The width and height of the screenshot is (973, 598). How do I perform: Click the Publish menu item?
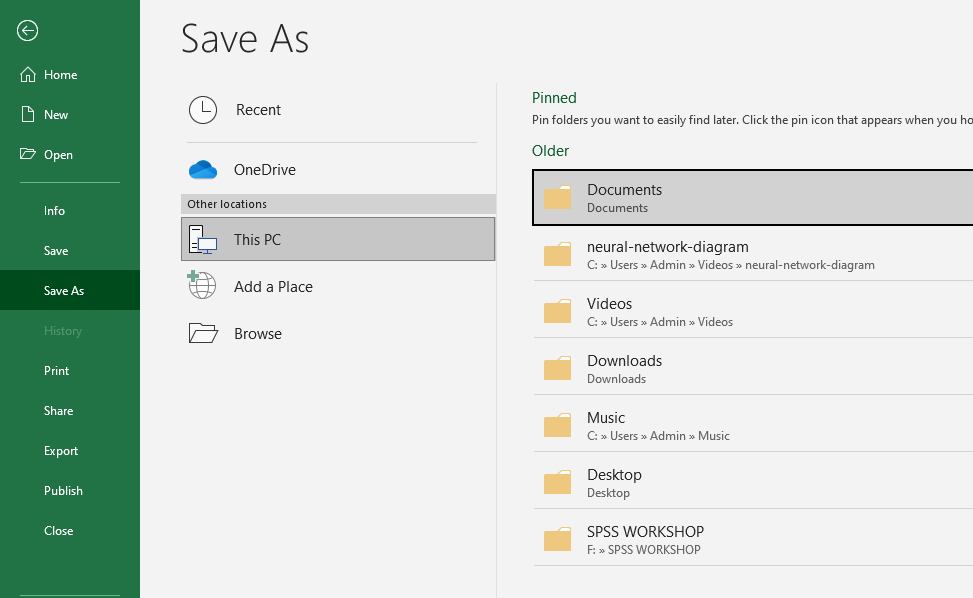63,491
